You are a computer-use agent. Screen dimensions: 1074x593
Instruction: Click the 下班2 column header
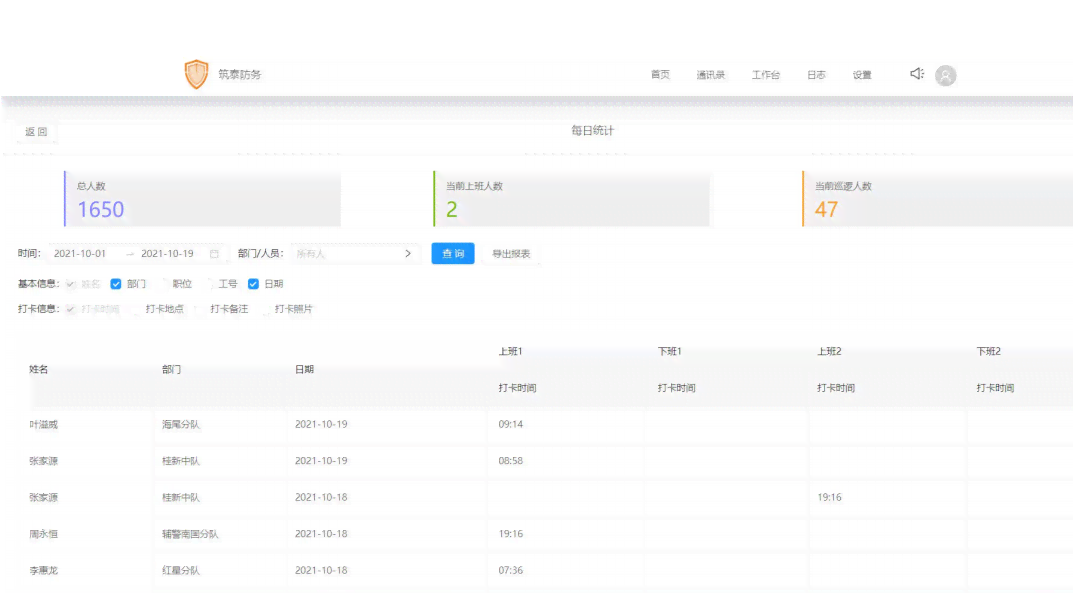(x=988, y=351)
